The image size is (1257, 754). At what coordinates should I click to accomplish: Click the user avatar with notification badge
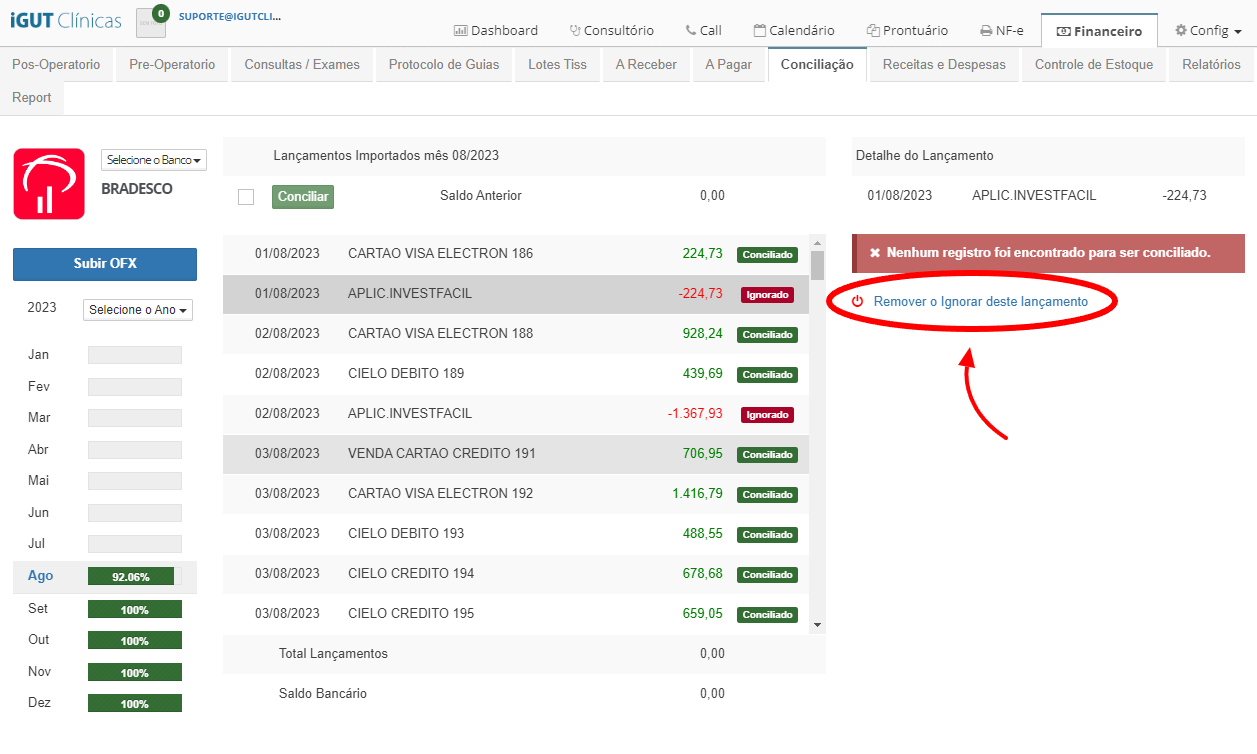(x=151, y=22)
